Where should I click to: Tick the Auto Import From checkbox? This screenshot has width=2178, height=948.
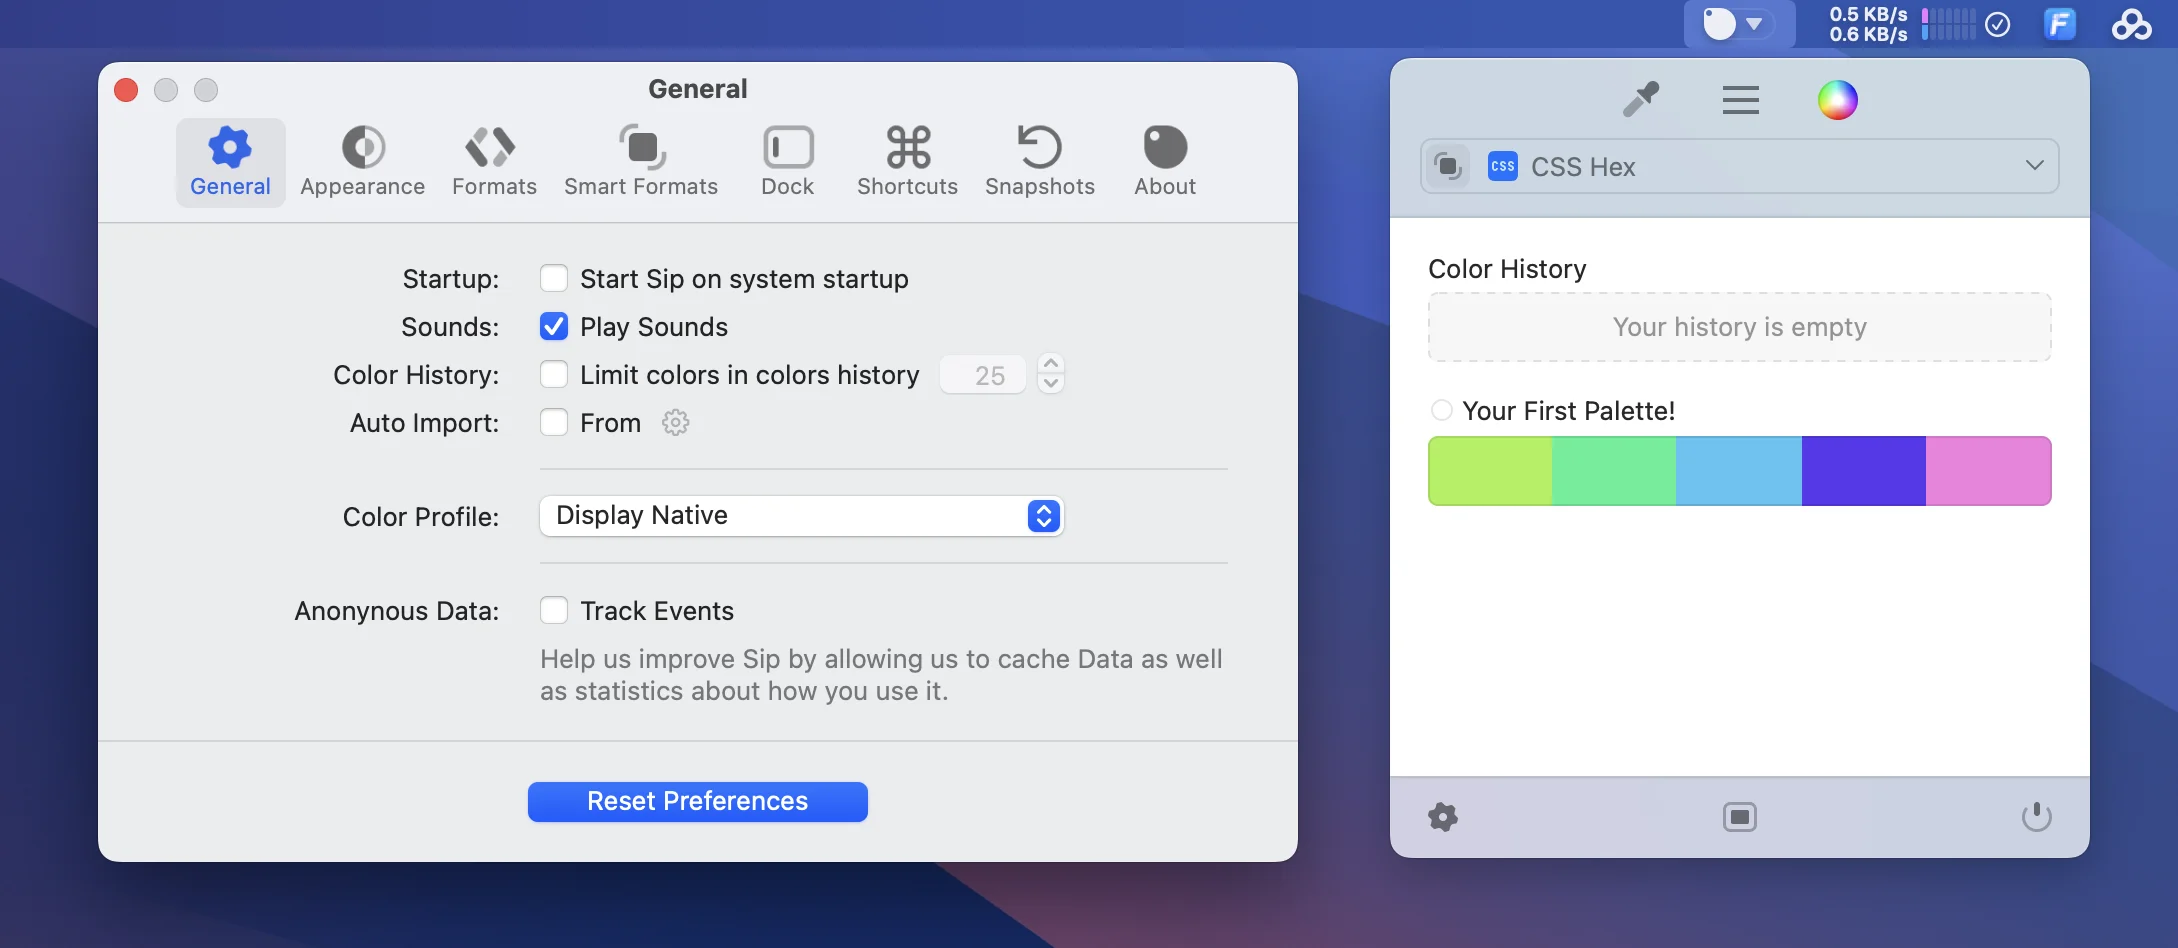click(554, 422)
